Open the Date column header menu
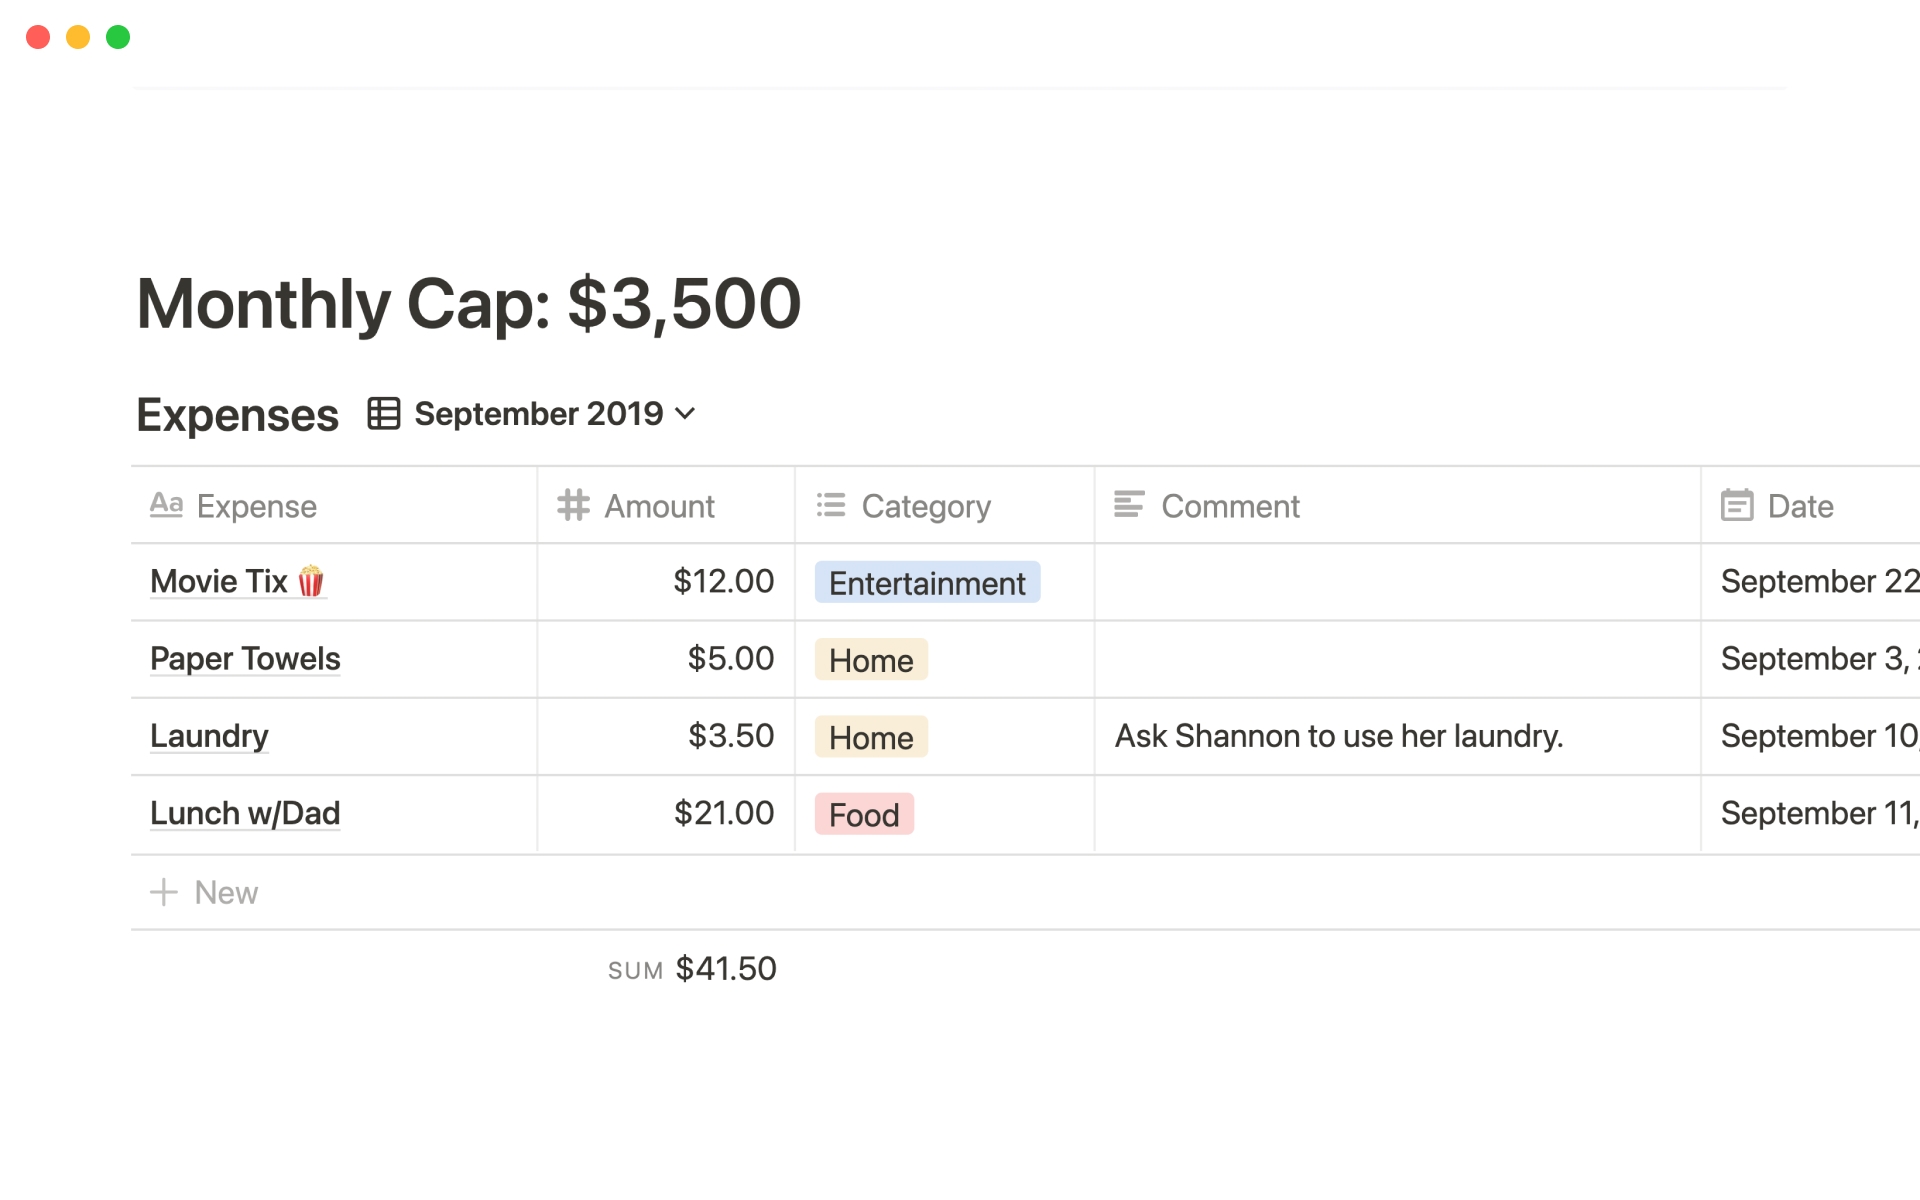The image size is (1920, 1200). pos(1800,505)
